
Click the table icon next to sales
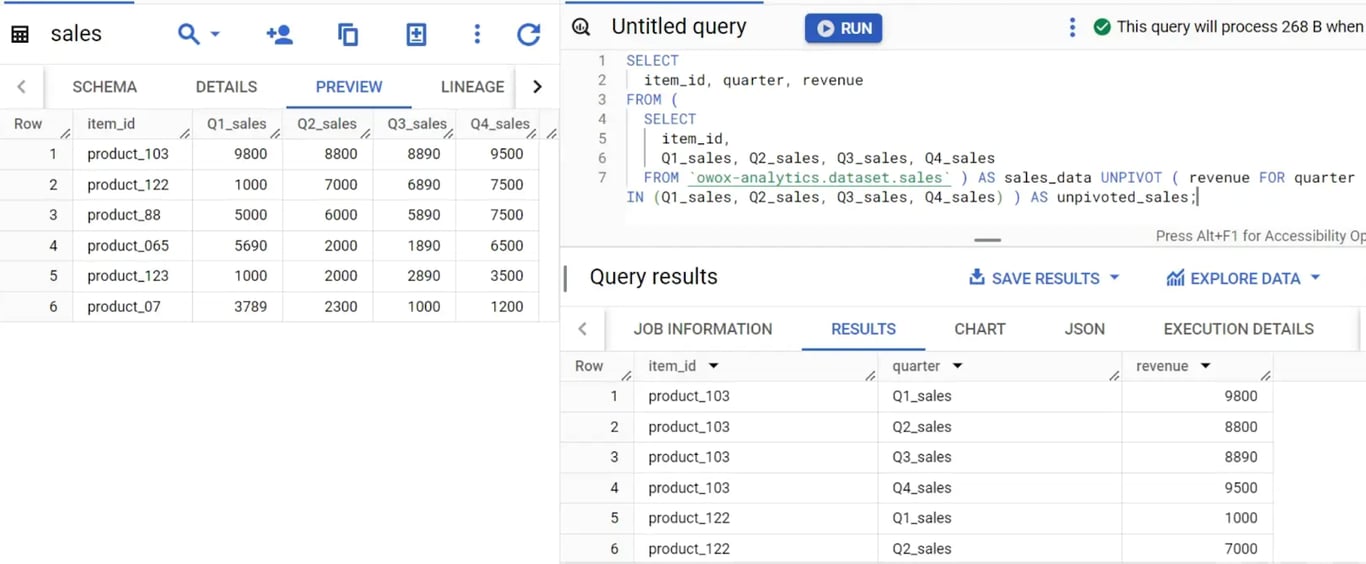[20, 34]
